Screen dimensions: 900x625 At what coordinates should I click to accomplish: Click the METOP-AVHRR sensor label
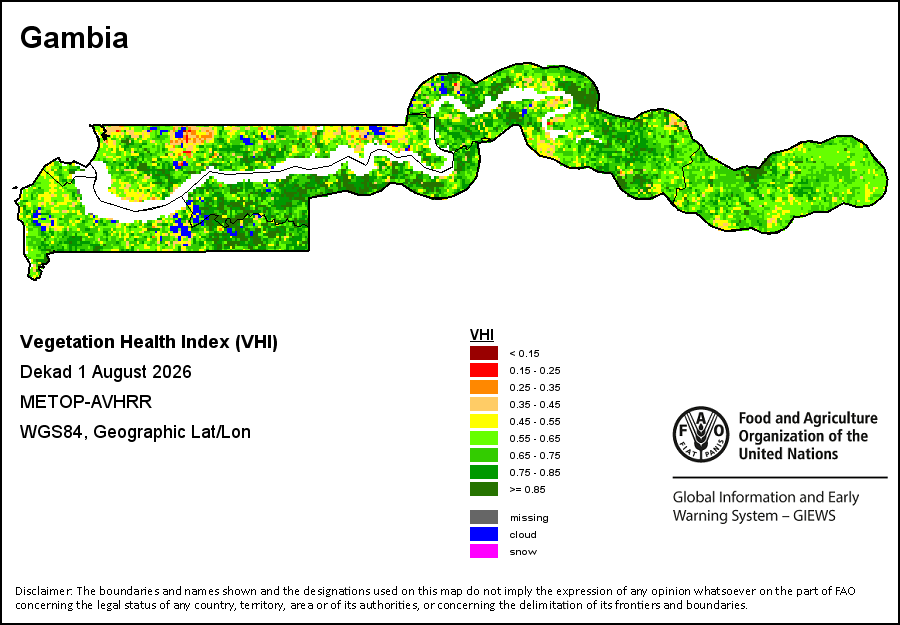tap(86, 402)
